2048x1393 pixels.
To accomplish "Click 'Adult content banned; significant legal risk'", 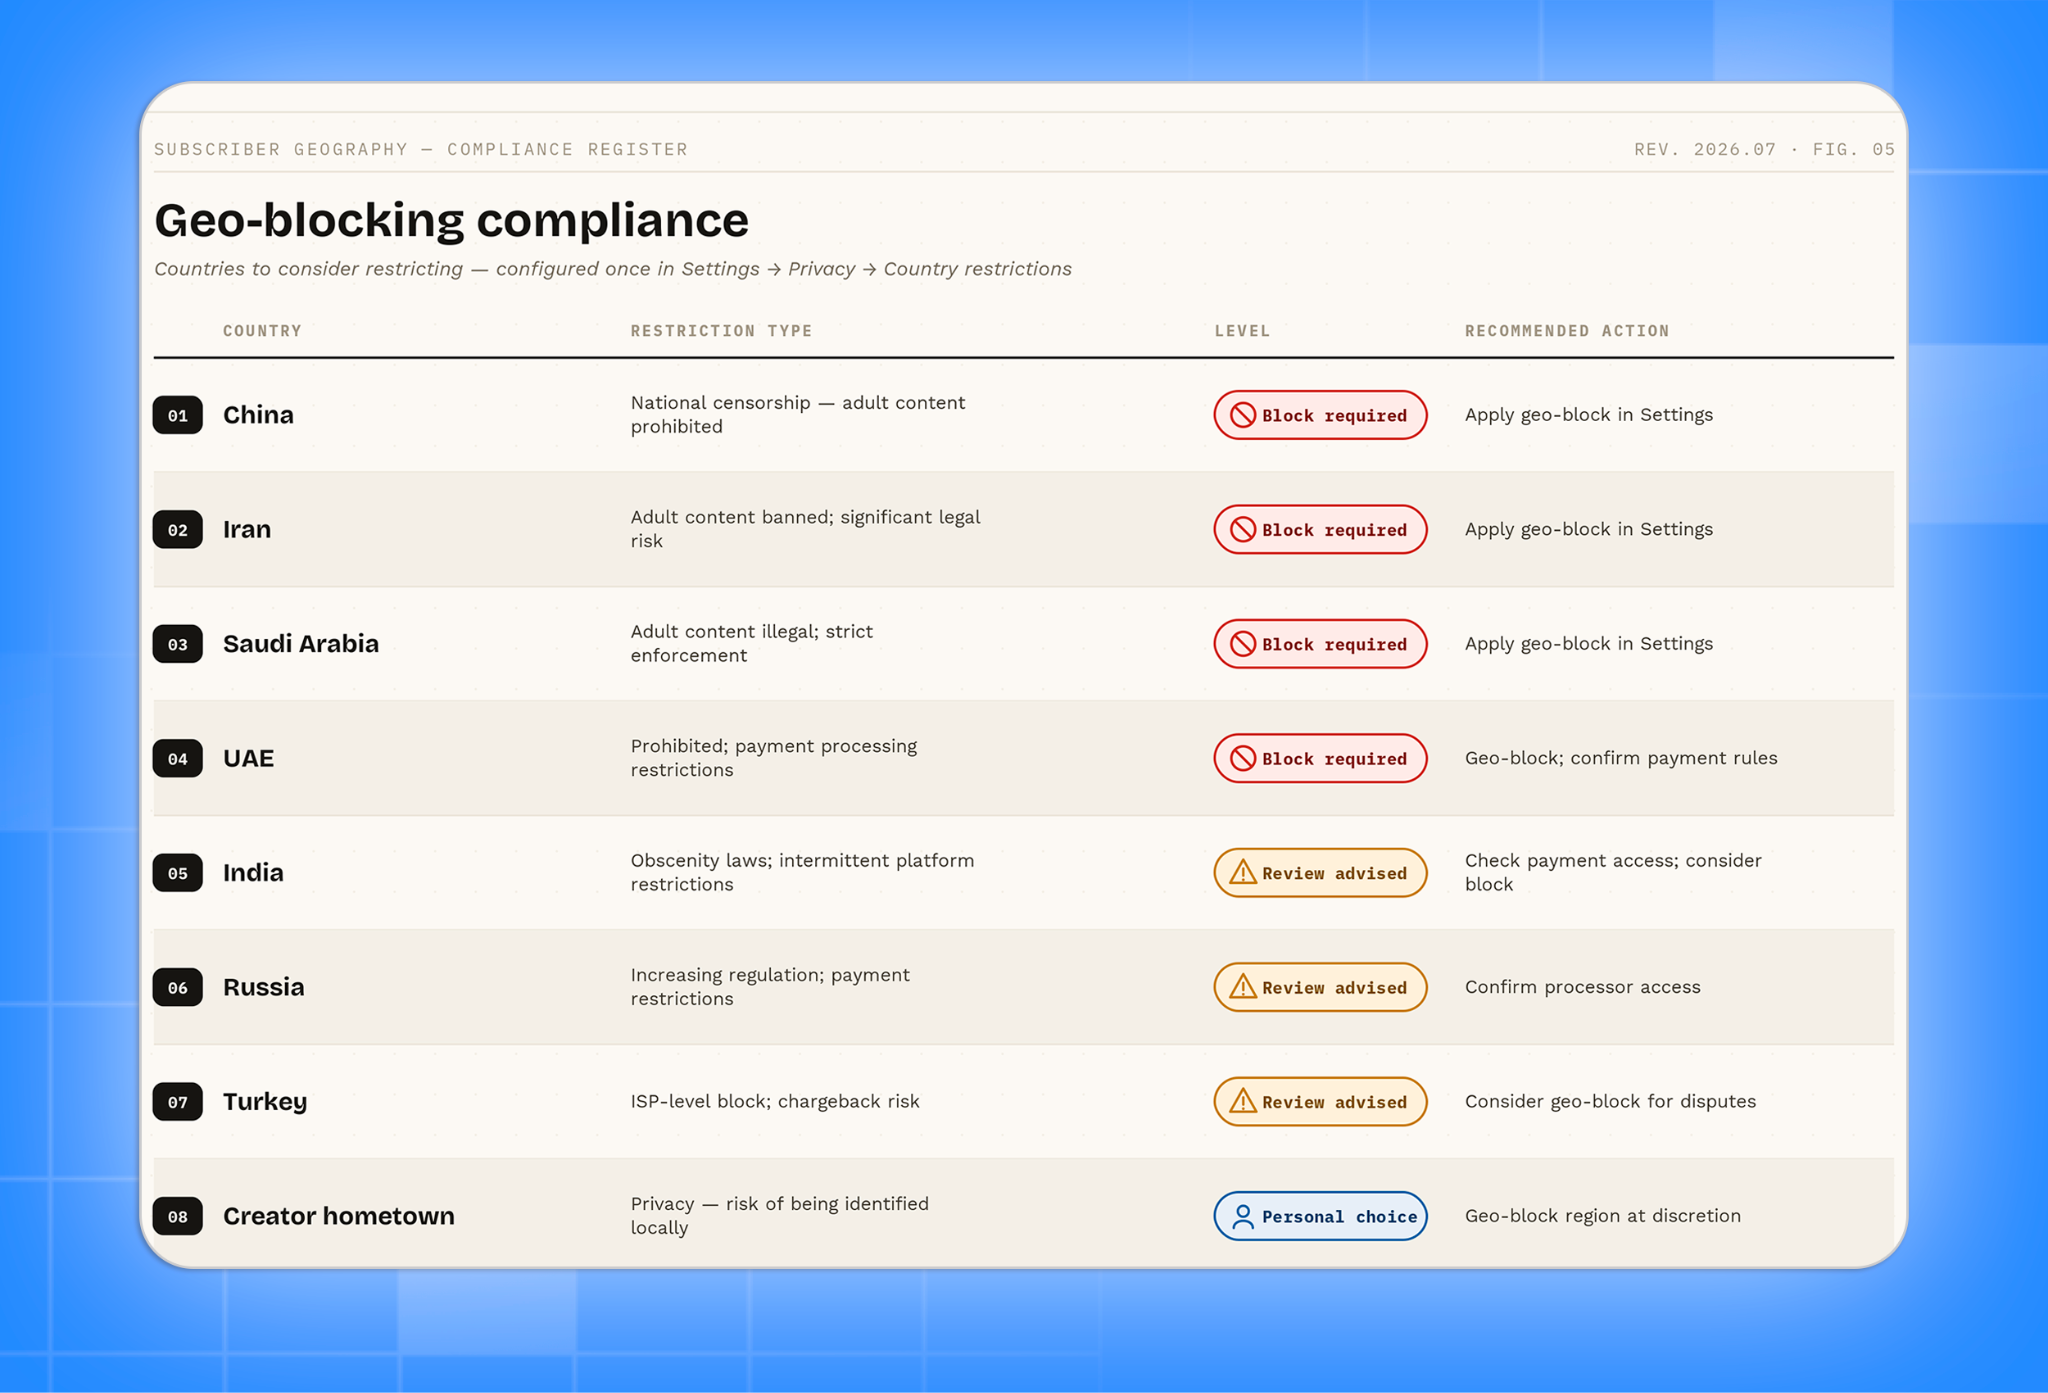I will pos(805,529).
